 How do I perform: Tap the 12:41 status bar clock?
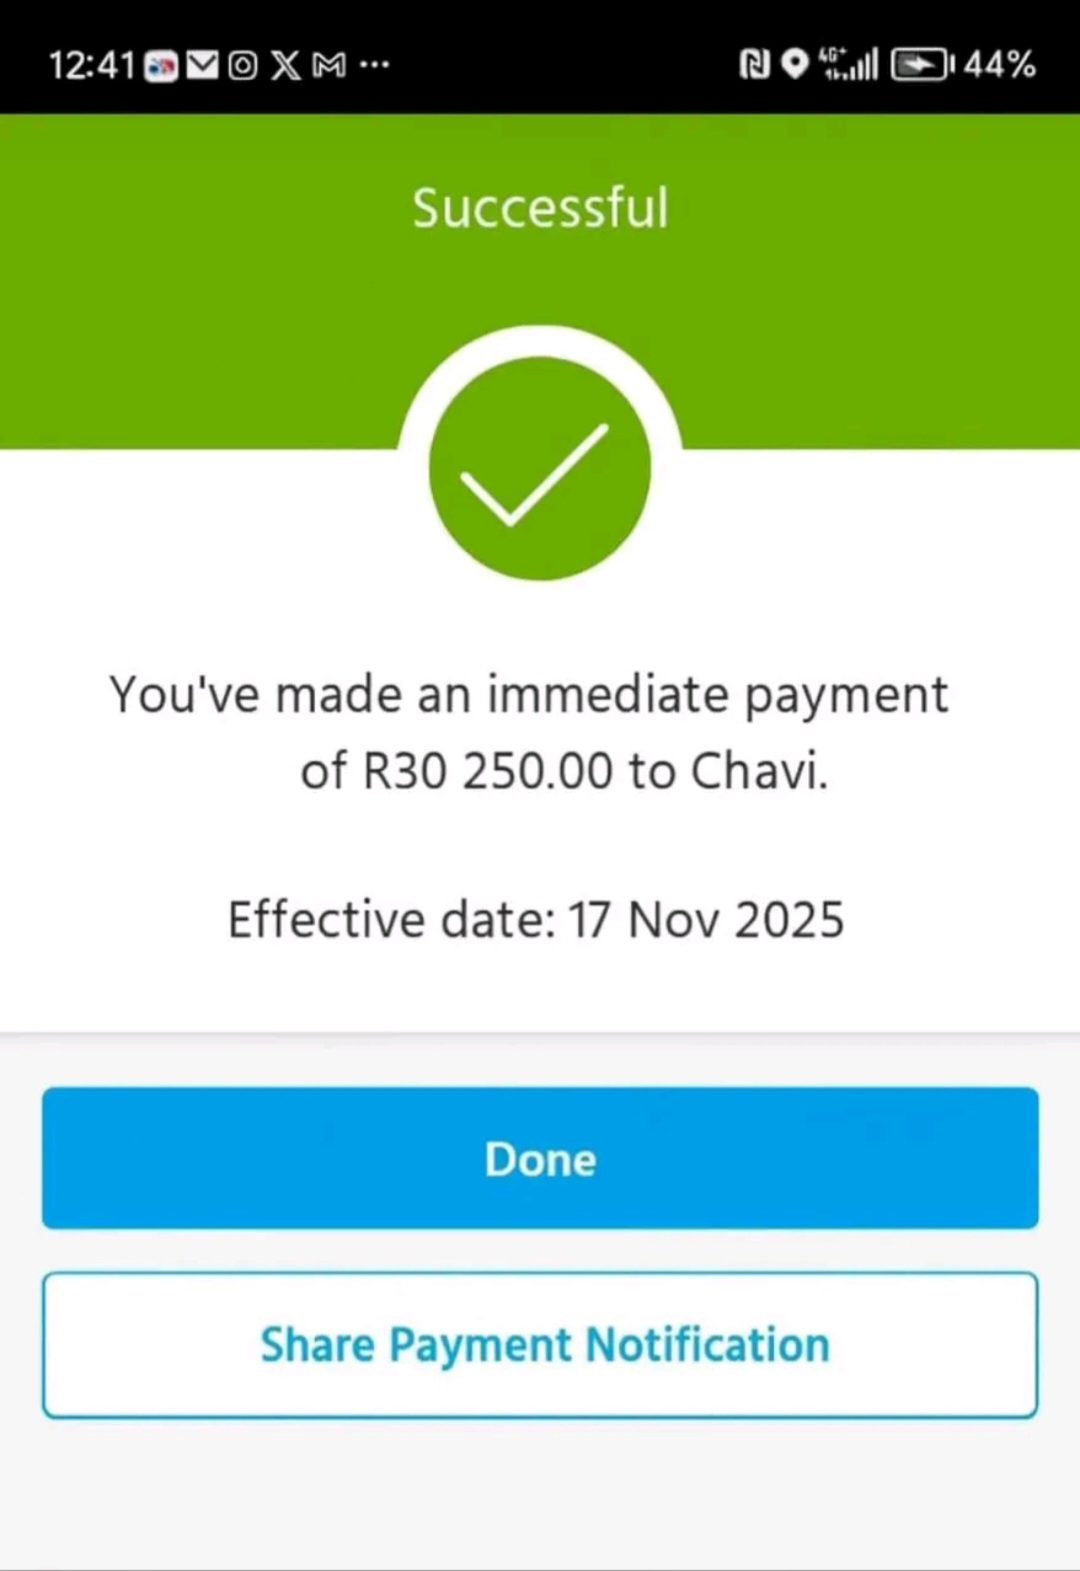pos(91,66)
